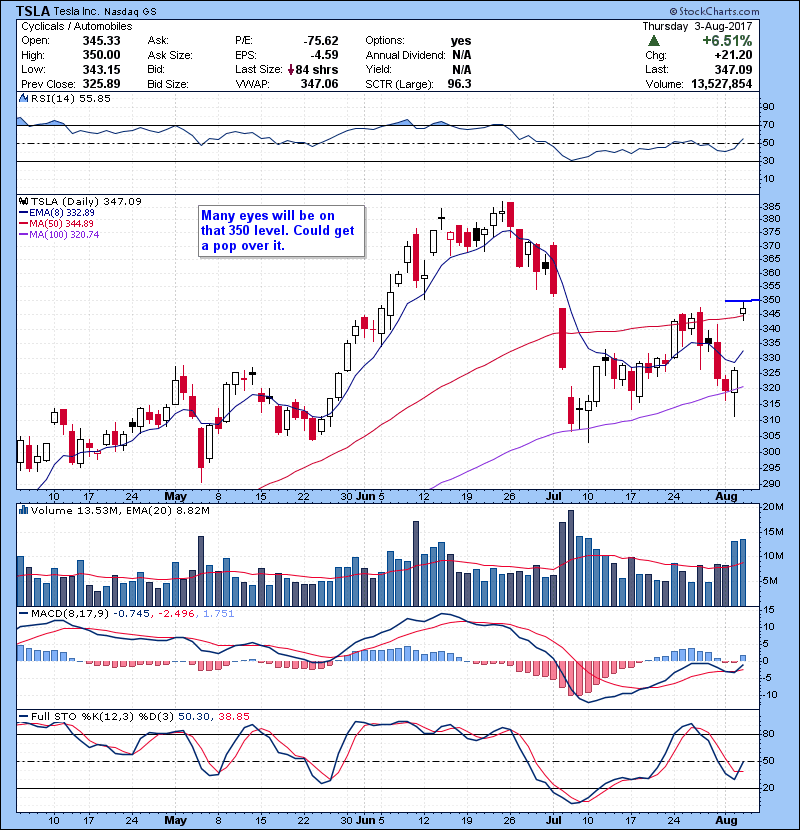Click the Volume 13.53M, EMA(20) 8.82M label
The width and height of the screenshot is (800, 830).
(x=120, y=510)
